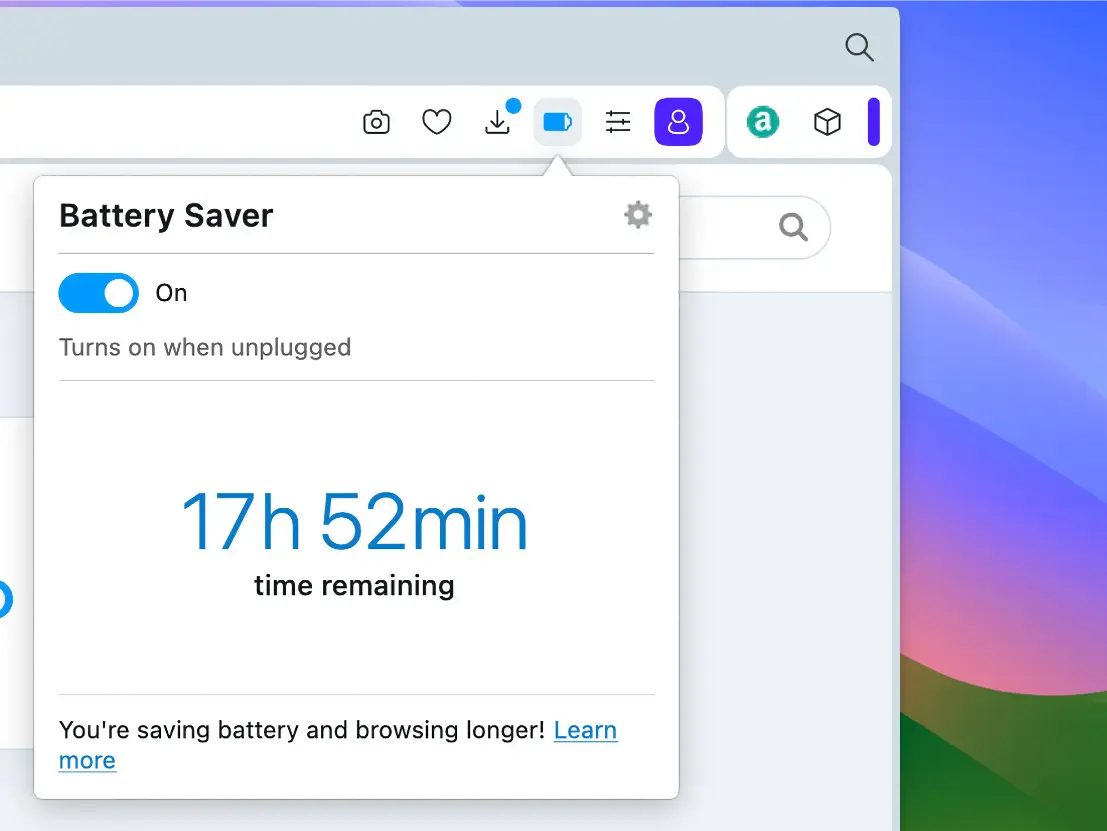Screen dimensions: 1107x831
Task: Click the Battery Saver toolbar icon
Action: (558, 121)
